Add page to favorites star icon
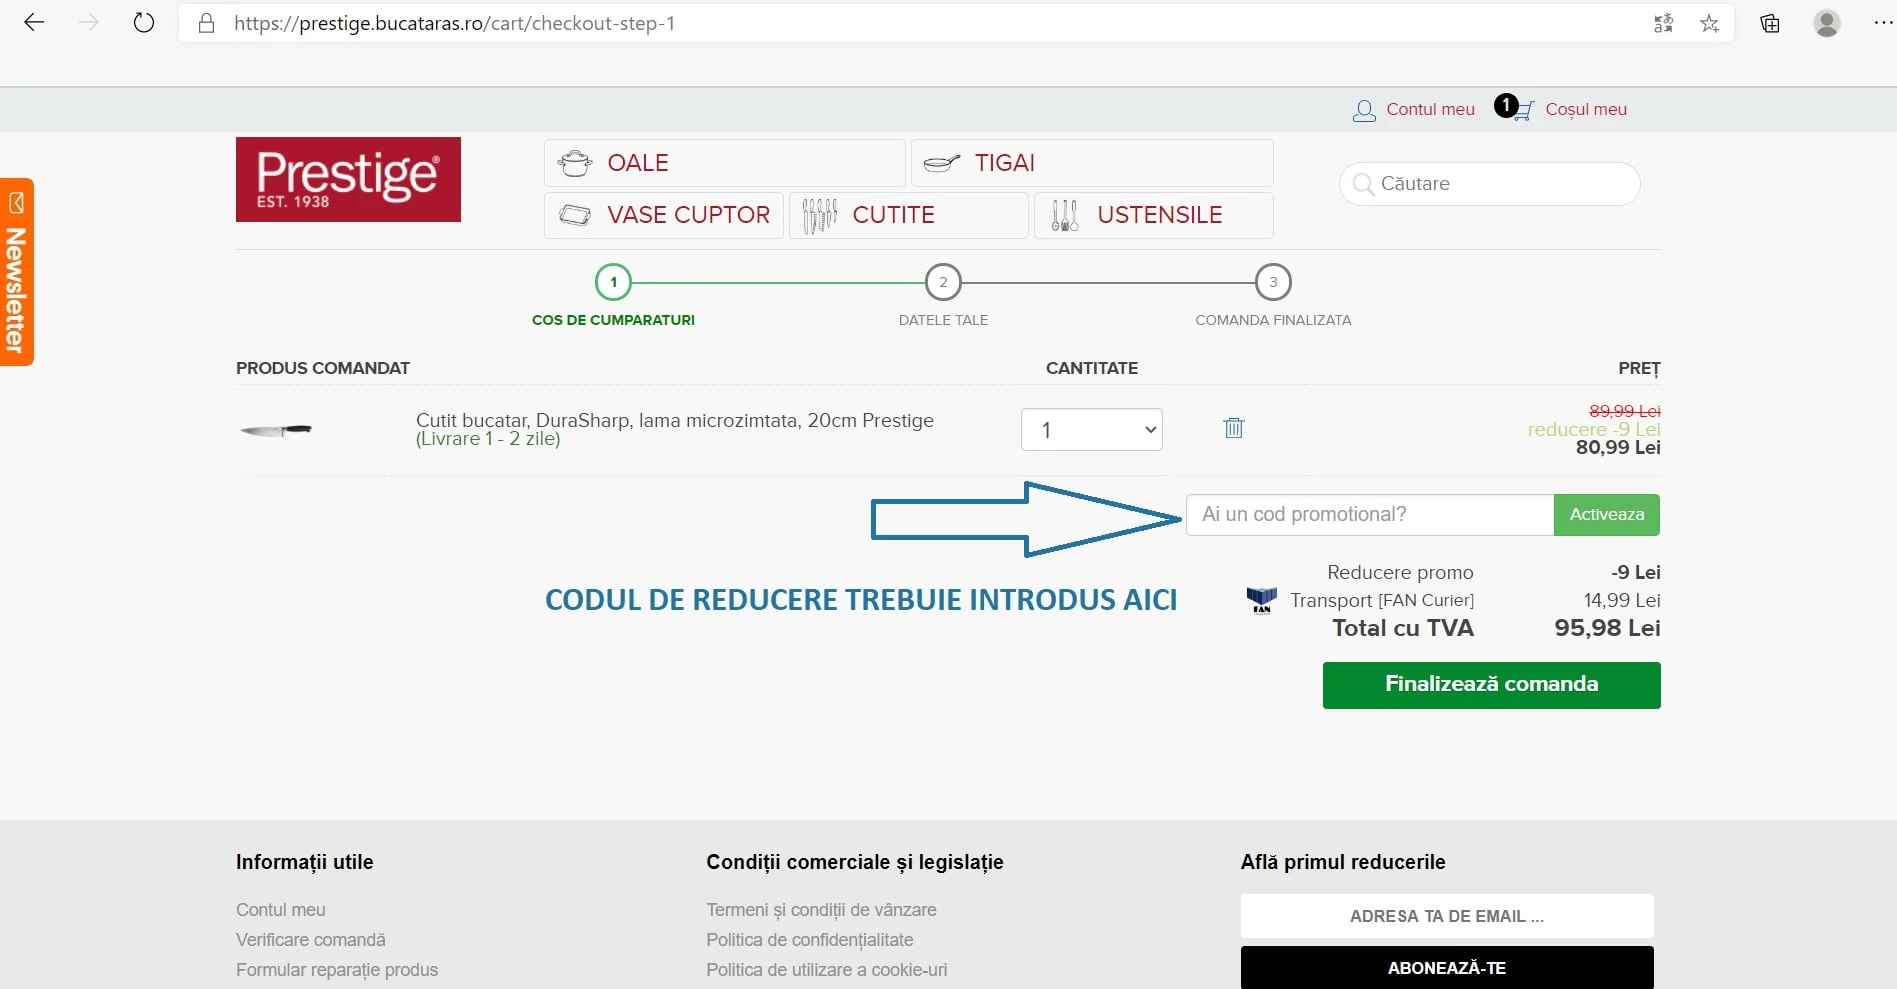This screenshot has height=989, width=1897. pos(1710,24)
